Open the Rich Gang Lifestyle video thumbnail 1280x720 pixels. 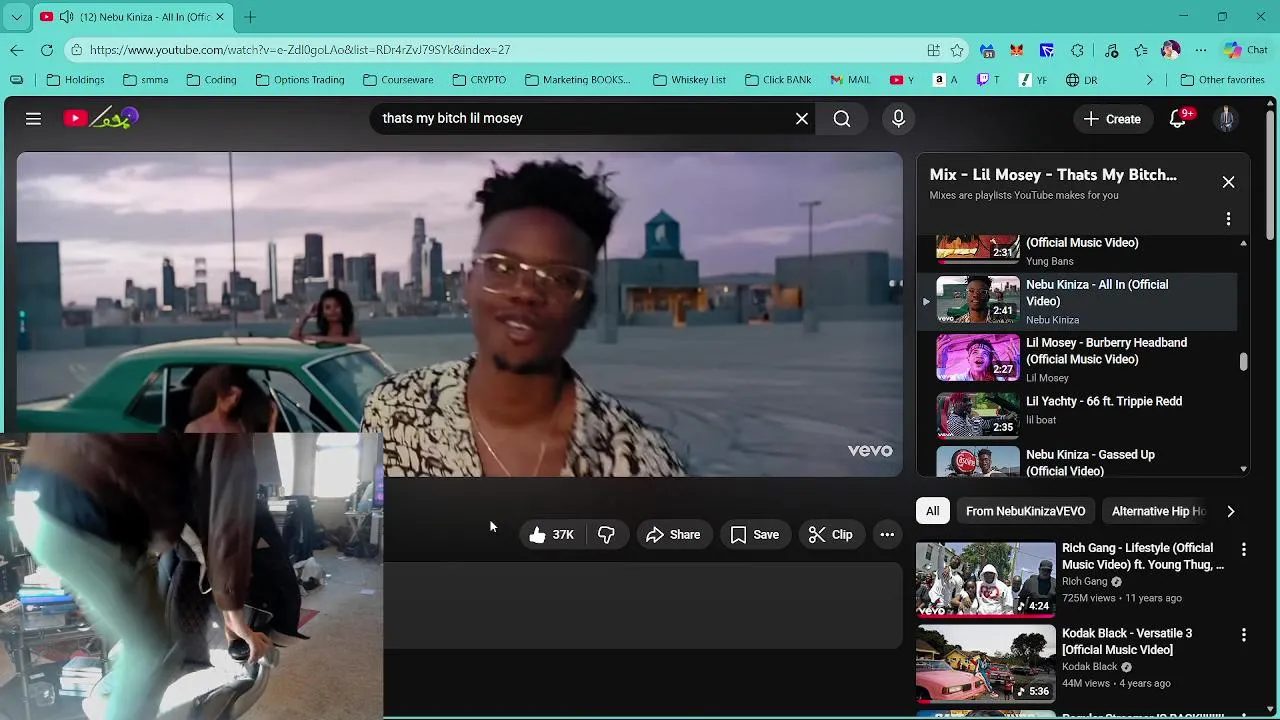tap(985, 579)
